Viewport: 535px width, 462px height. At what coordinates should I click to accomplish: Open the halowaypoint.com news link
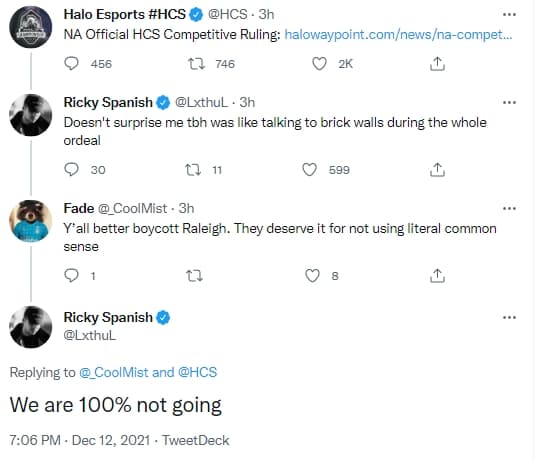tap(398, 34)
